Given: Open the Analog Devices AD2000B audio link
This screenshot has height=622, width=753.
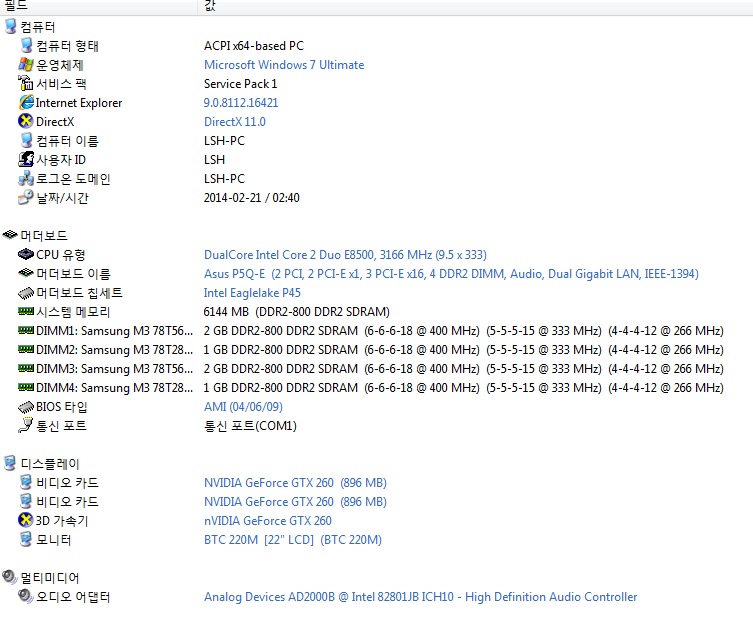Looking at the screenshot, I should [x=420, y=597].
